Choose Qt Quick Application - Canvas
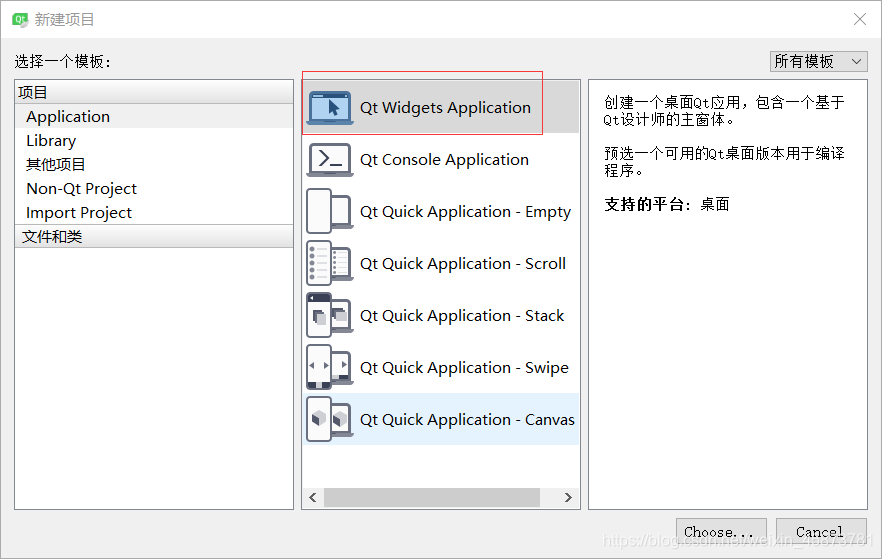The image size is (882, 559). (x=441, y=420)
